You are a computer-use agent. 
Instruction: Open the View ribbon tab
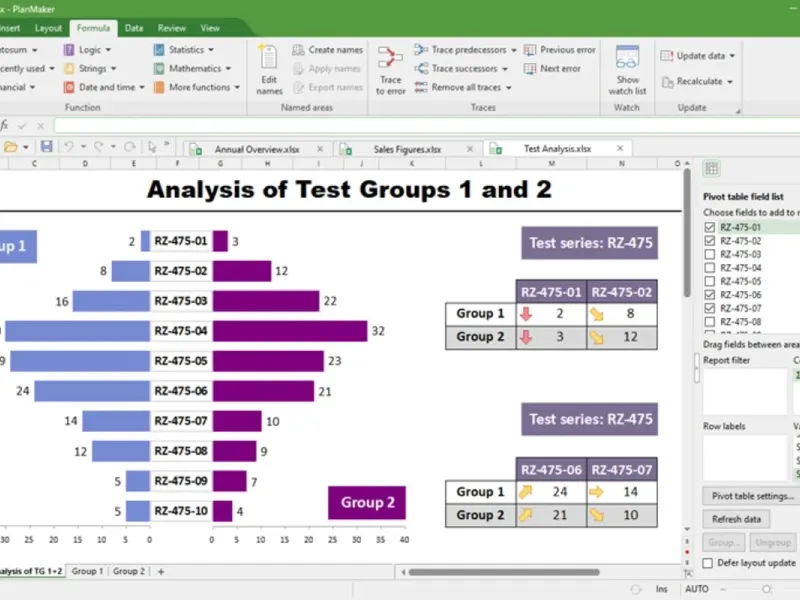coord(210,28)
